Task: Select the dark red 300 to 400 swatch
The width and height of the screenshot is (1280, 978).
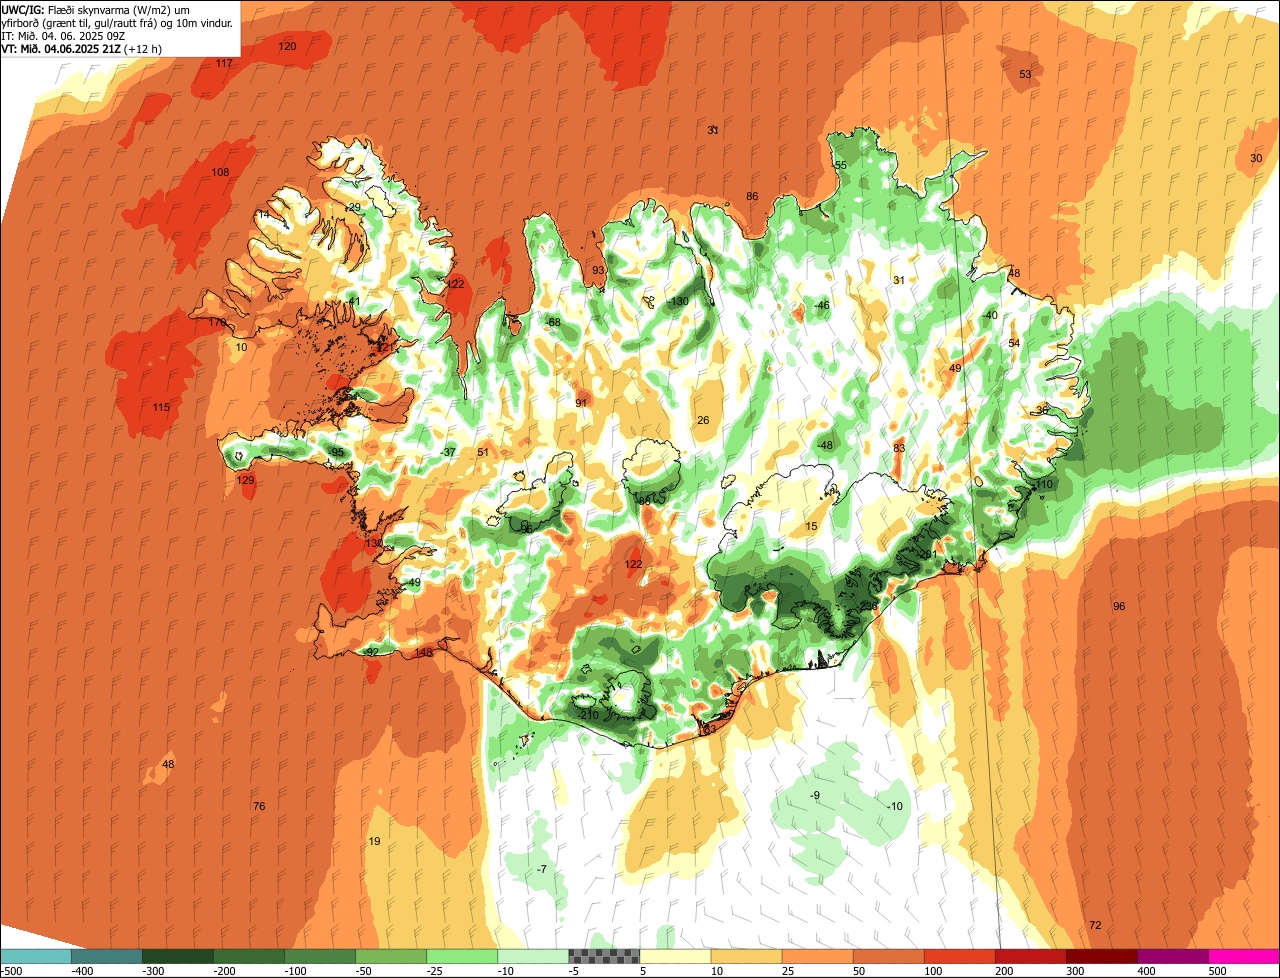Action: click(x=1101, y=956)
